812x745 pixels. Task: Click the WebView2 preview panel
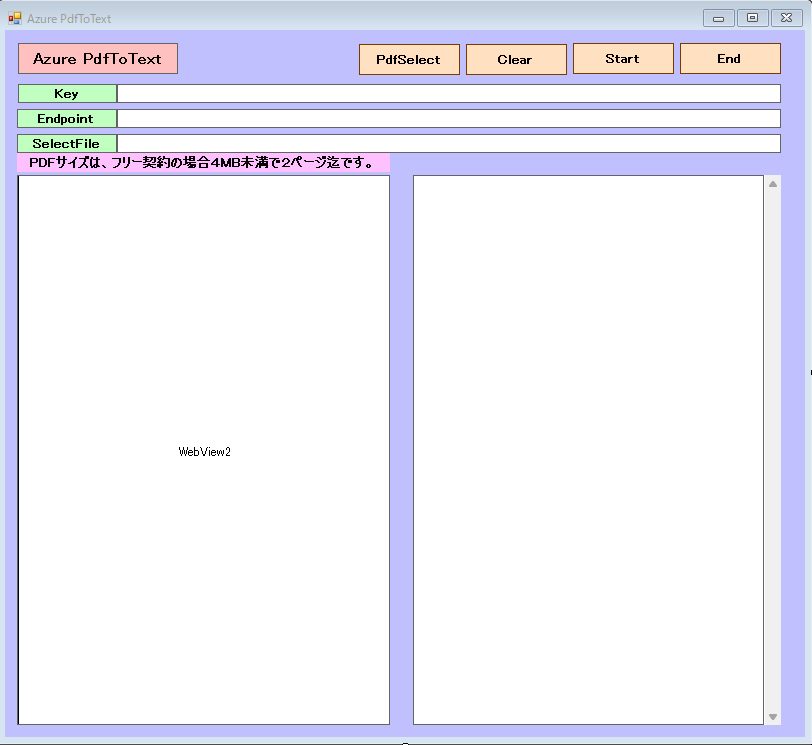(x=204, y=450)
